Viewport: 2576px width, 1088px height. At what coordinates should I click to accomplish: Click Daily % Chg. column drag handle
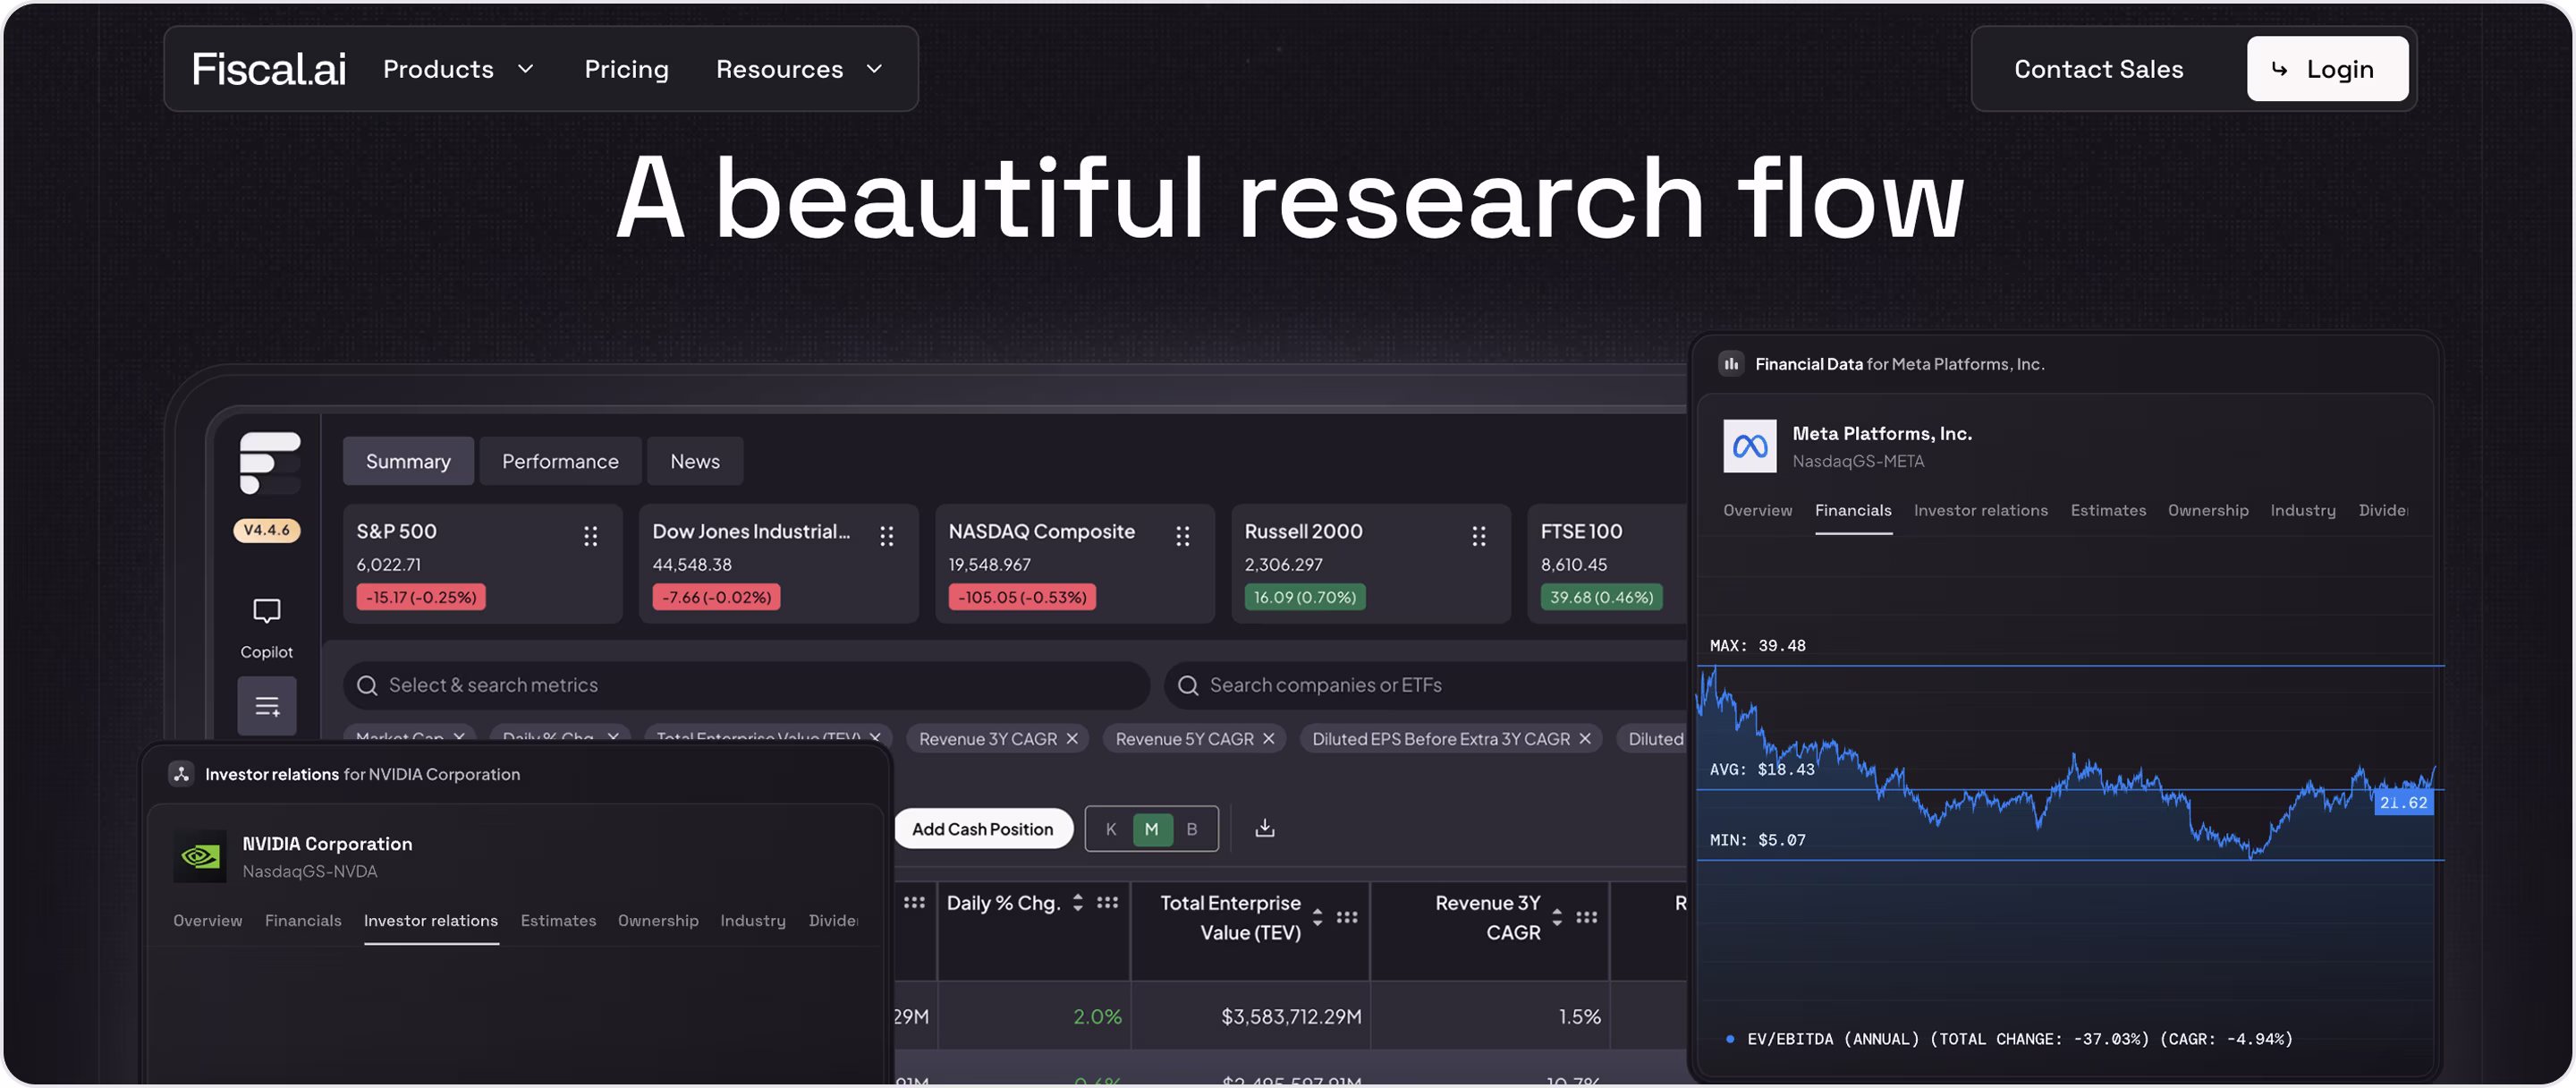(1107, 902)
